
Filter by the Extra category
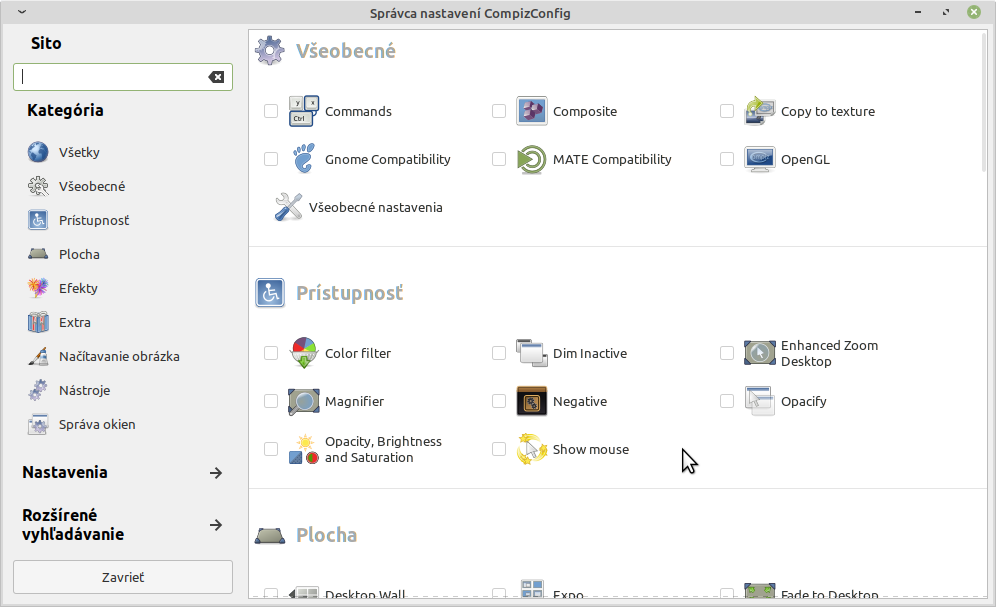pos(75,323)
